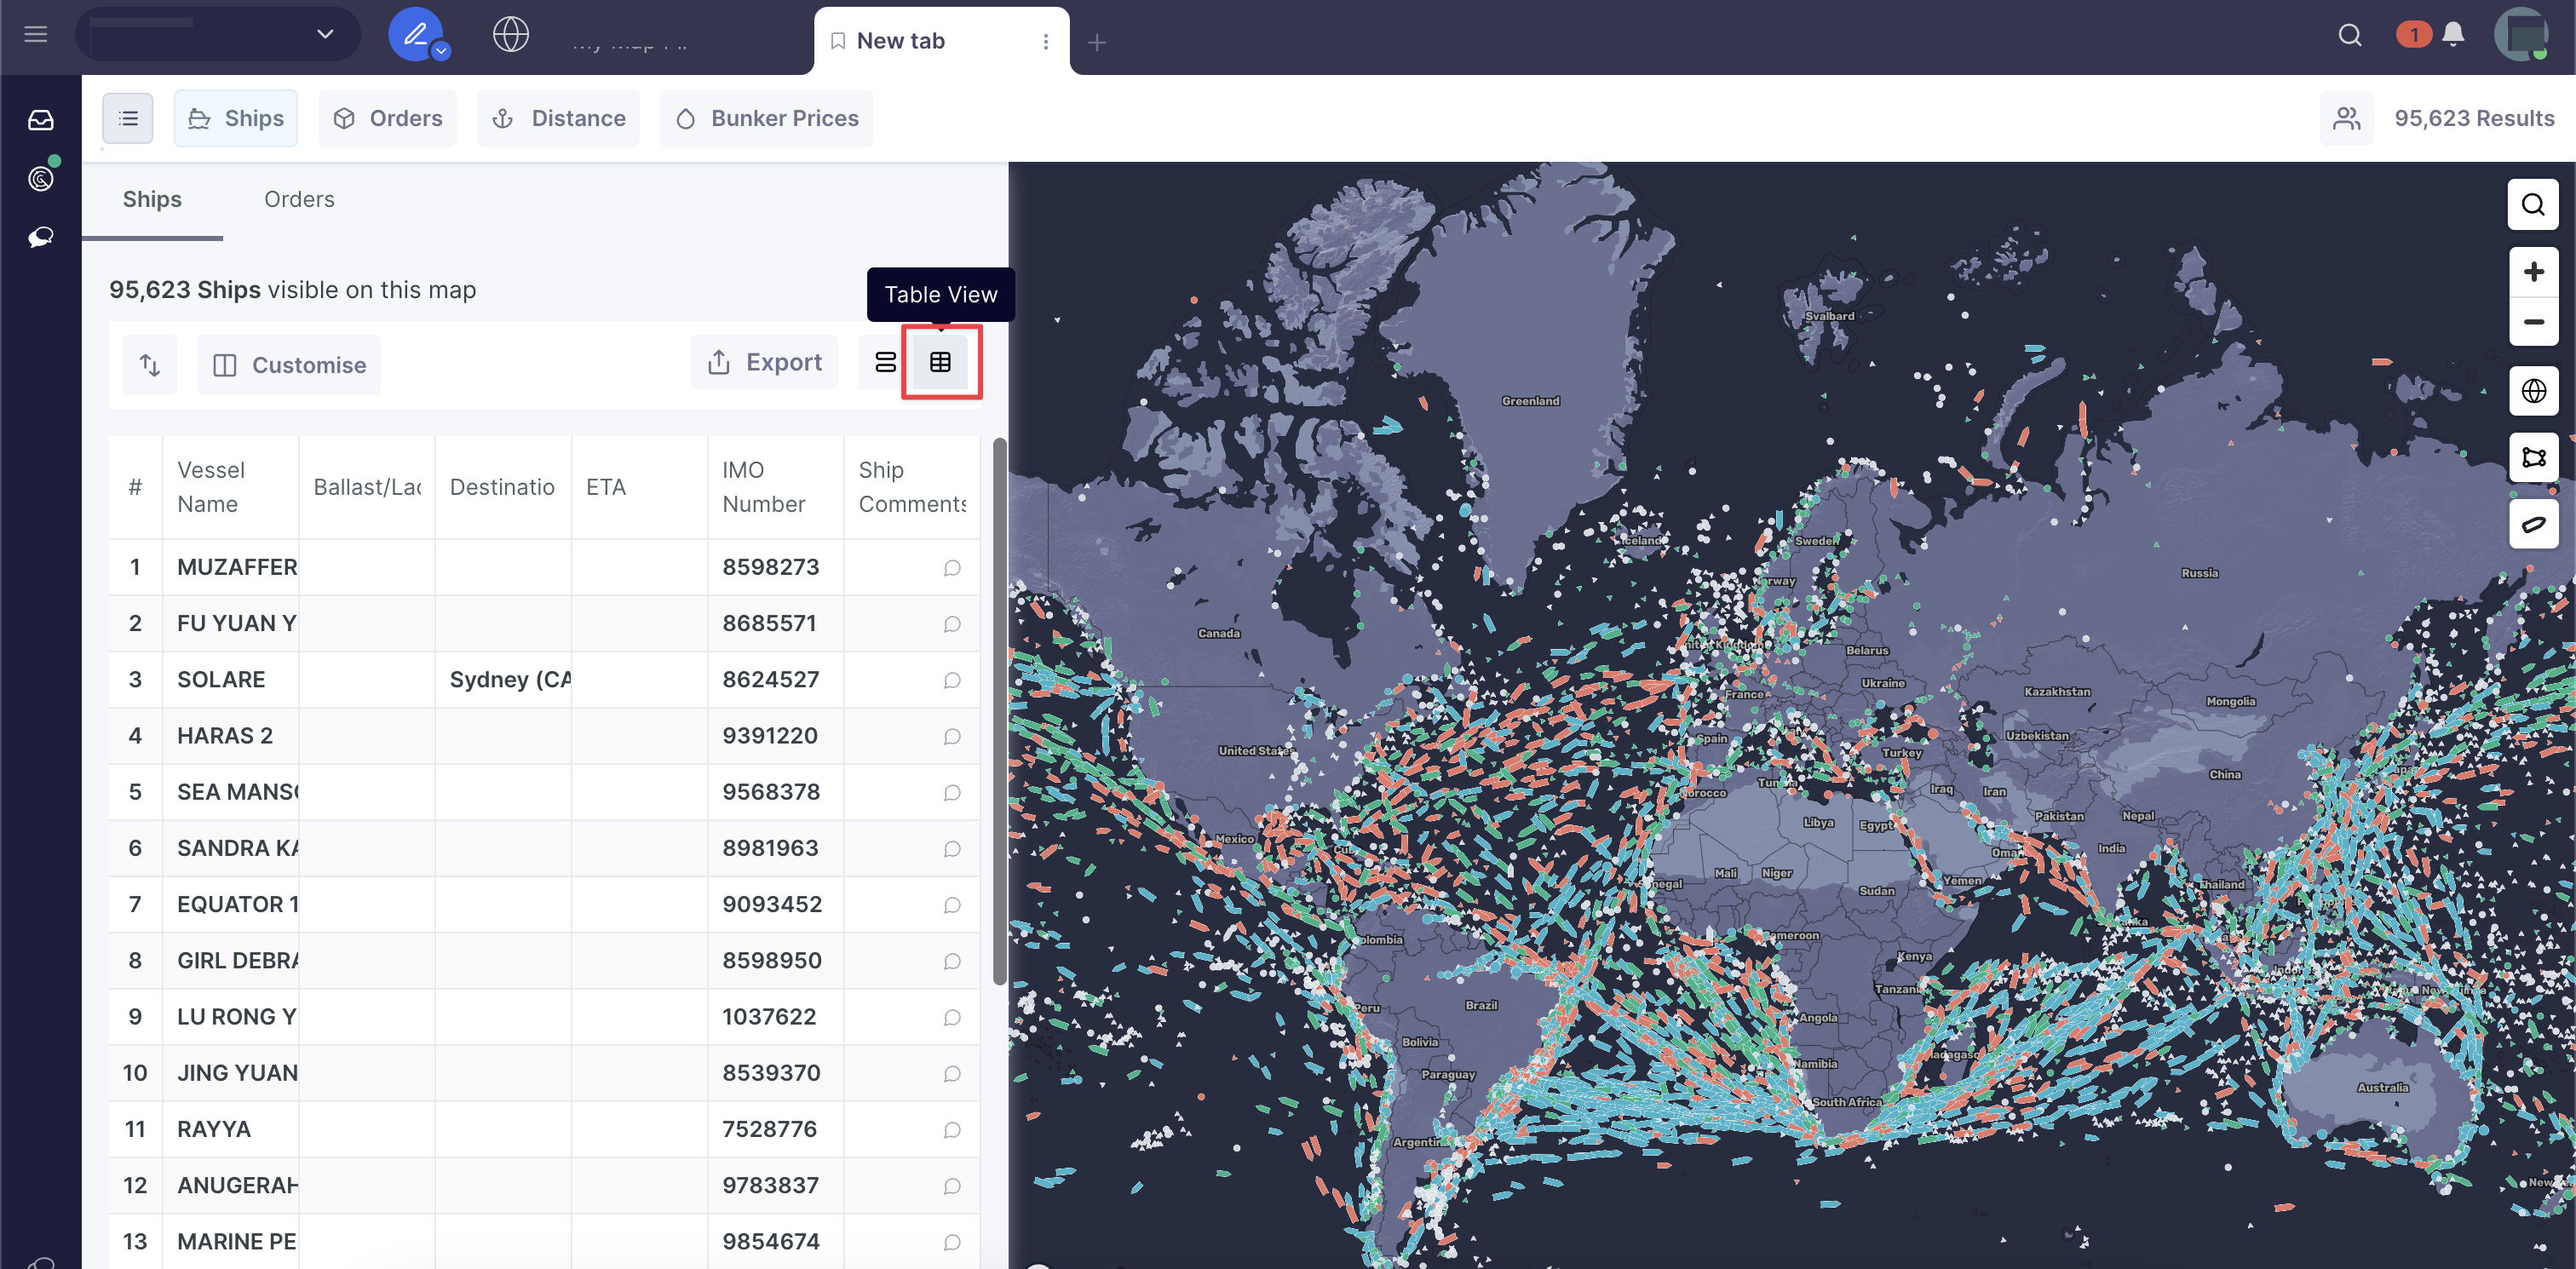Open the New tab three-dot menu

[x=1045, y=41]
